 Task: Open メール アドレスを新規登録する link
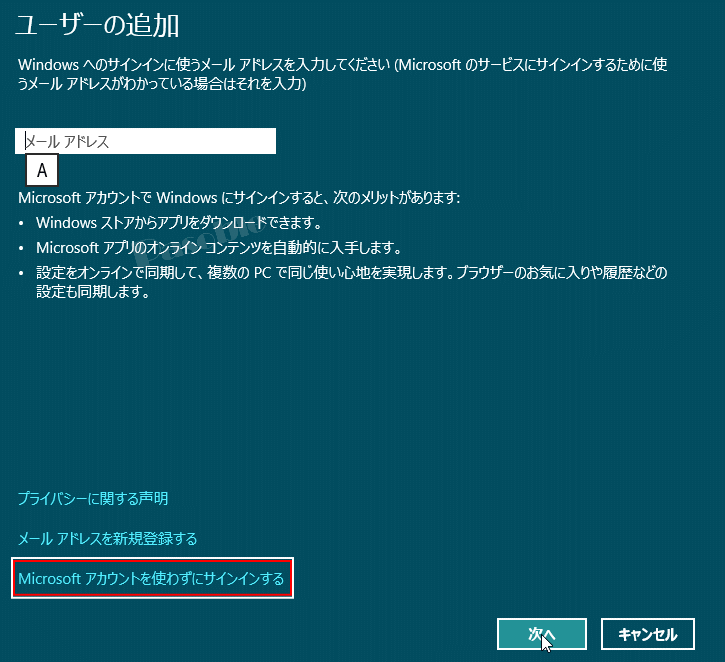[x=107, y=539]
